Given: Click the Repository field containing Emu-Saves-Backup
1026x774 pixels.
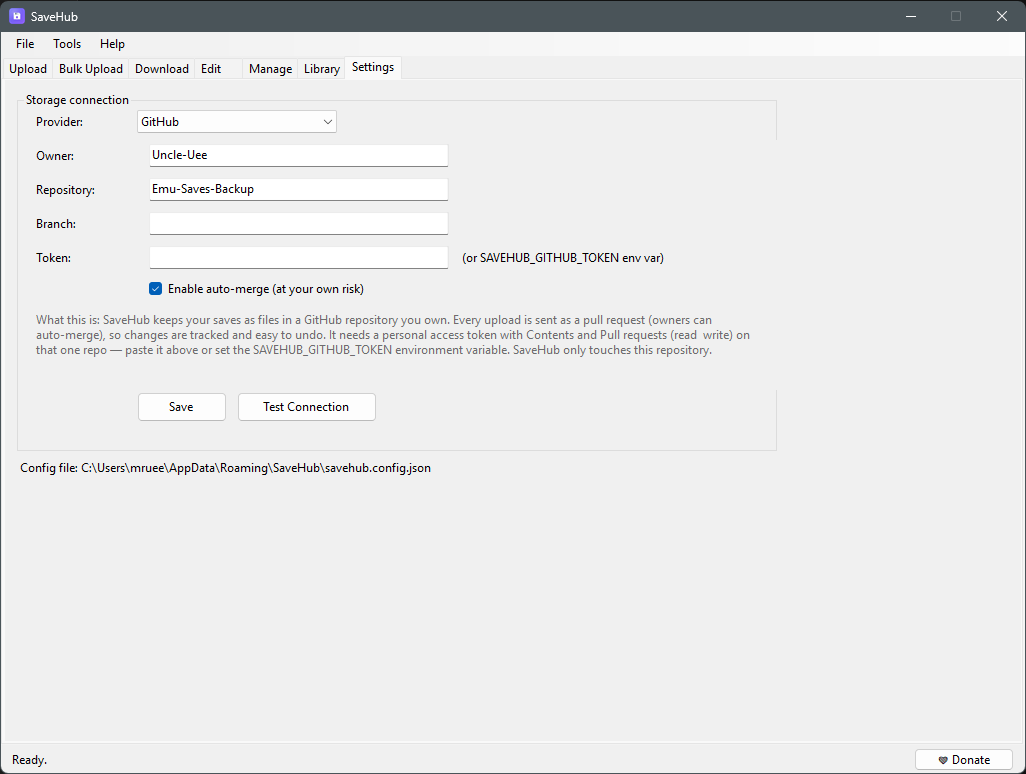Looking at the screenshot, I should [298, 190].
